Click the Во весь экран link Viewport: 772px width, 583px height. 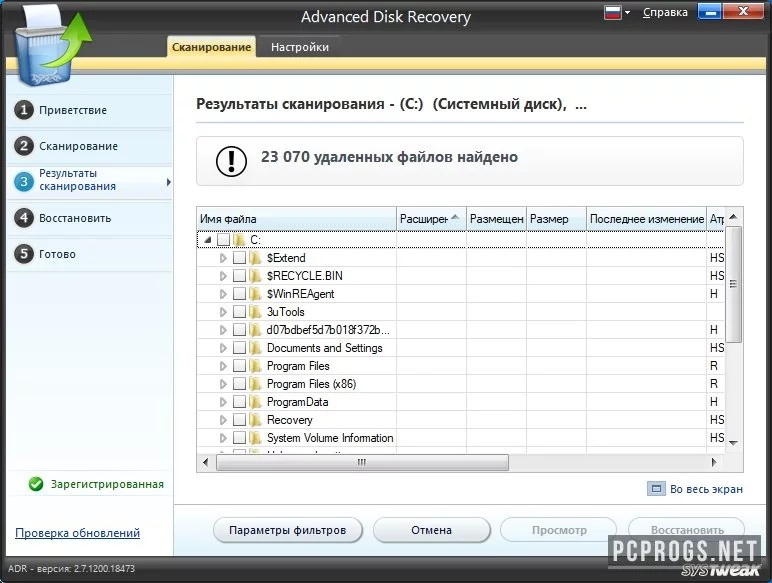tap(706, 489)
